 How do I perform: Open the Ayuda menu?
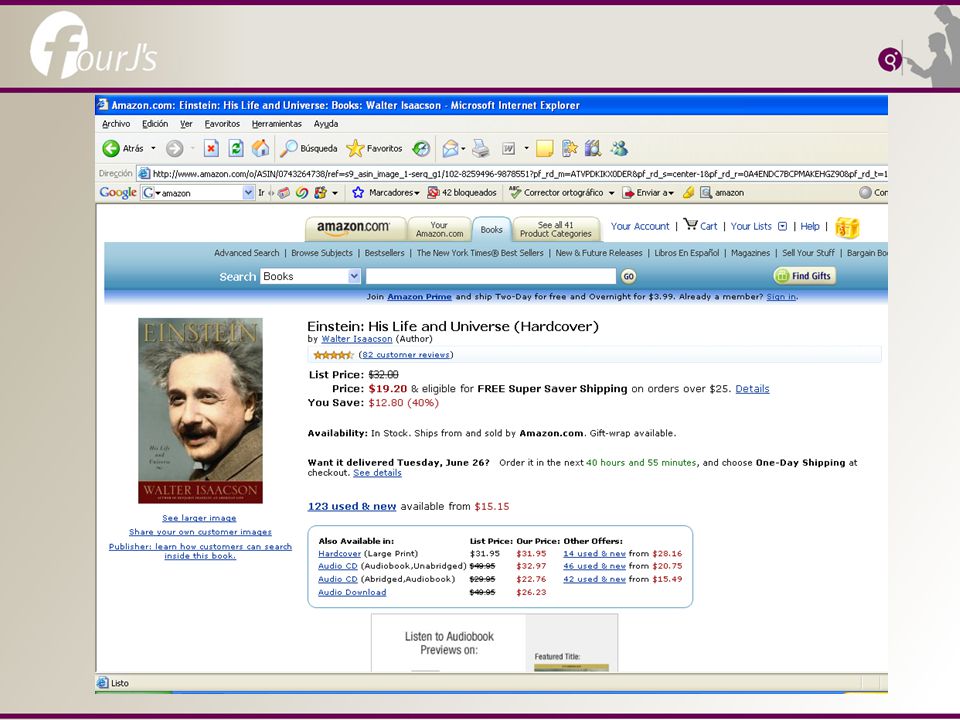pos(326,124)
